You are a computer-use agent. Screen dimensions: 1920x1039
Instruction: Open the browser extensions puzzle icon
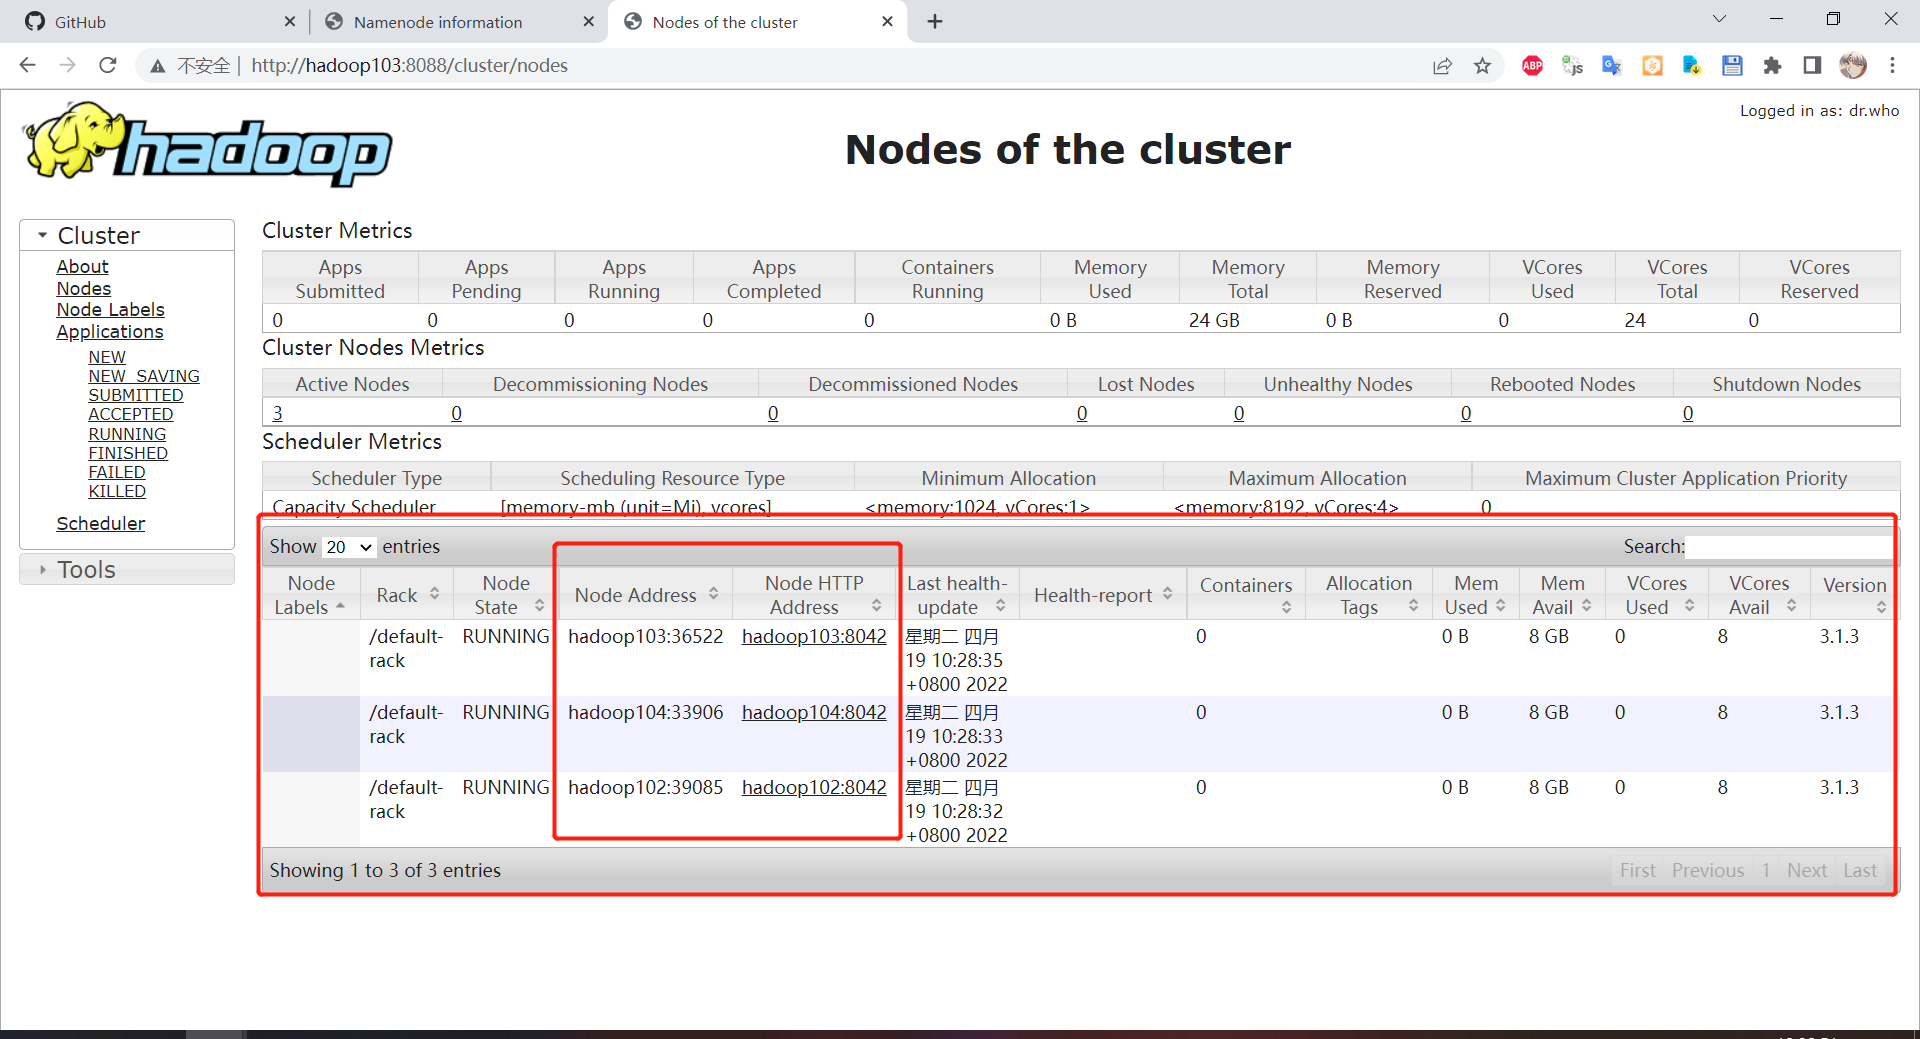1772,65
